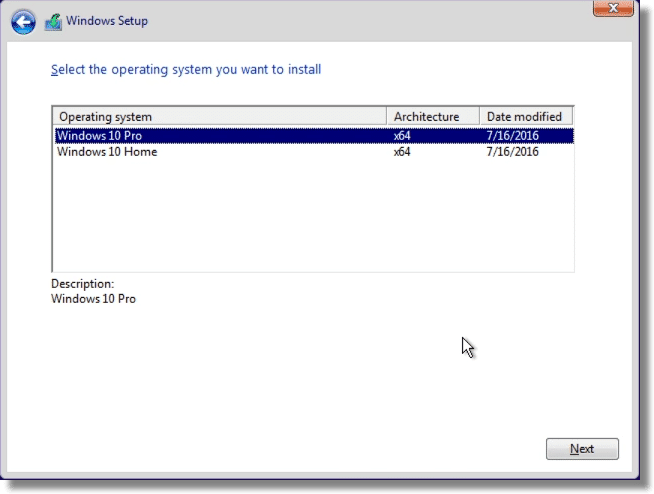Go back with the blue arrow button

(x=23, y=22)
